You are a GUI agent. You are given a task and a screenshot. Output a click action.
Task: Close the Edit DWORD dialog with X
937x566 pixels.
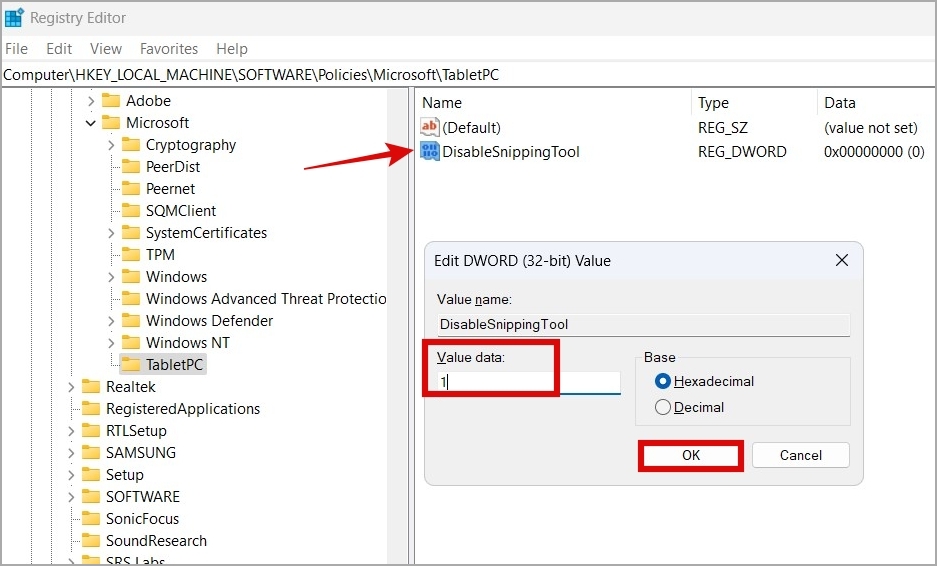(842, 260)
